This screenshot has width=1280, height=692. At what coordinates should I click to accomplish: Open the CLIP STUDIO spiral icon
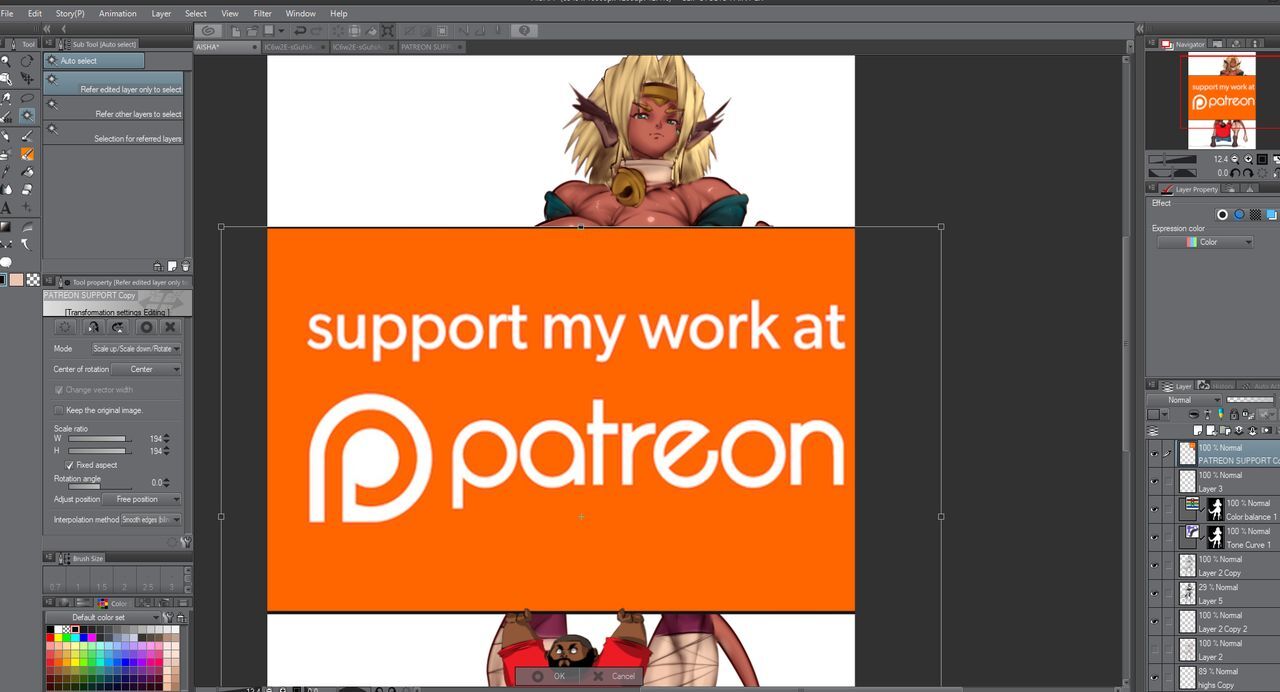pyautogui.click(x=208, y=31)
